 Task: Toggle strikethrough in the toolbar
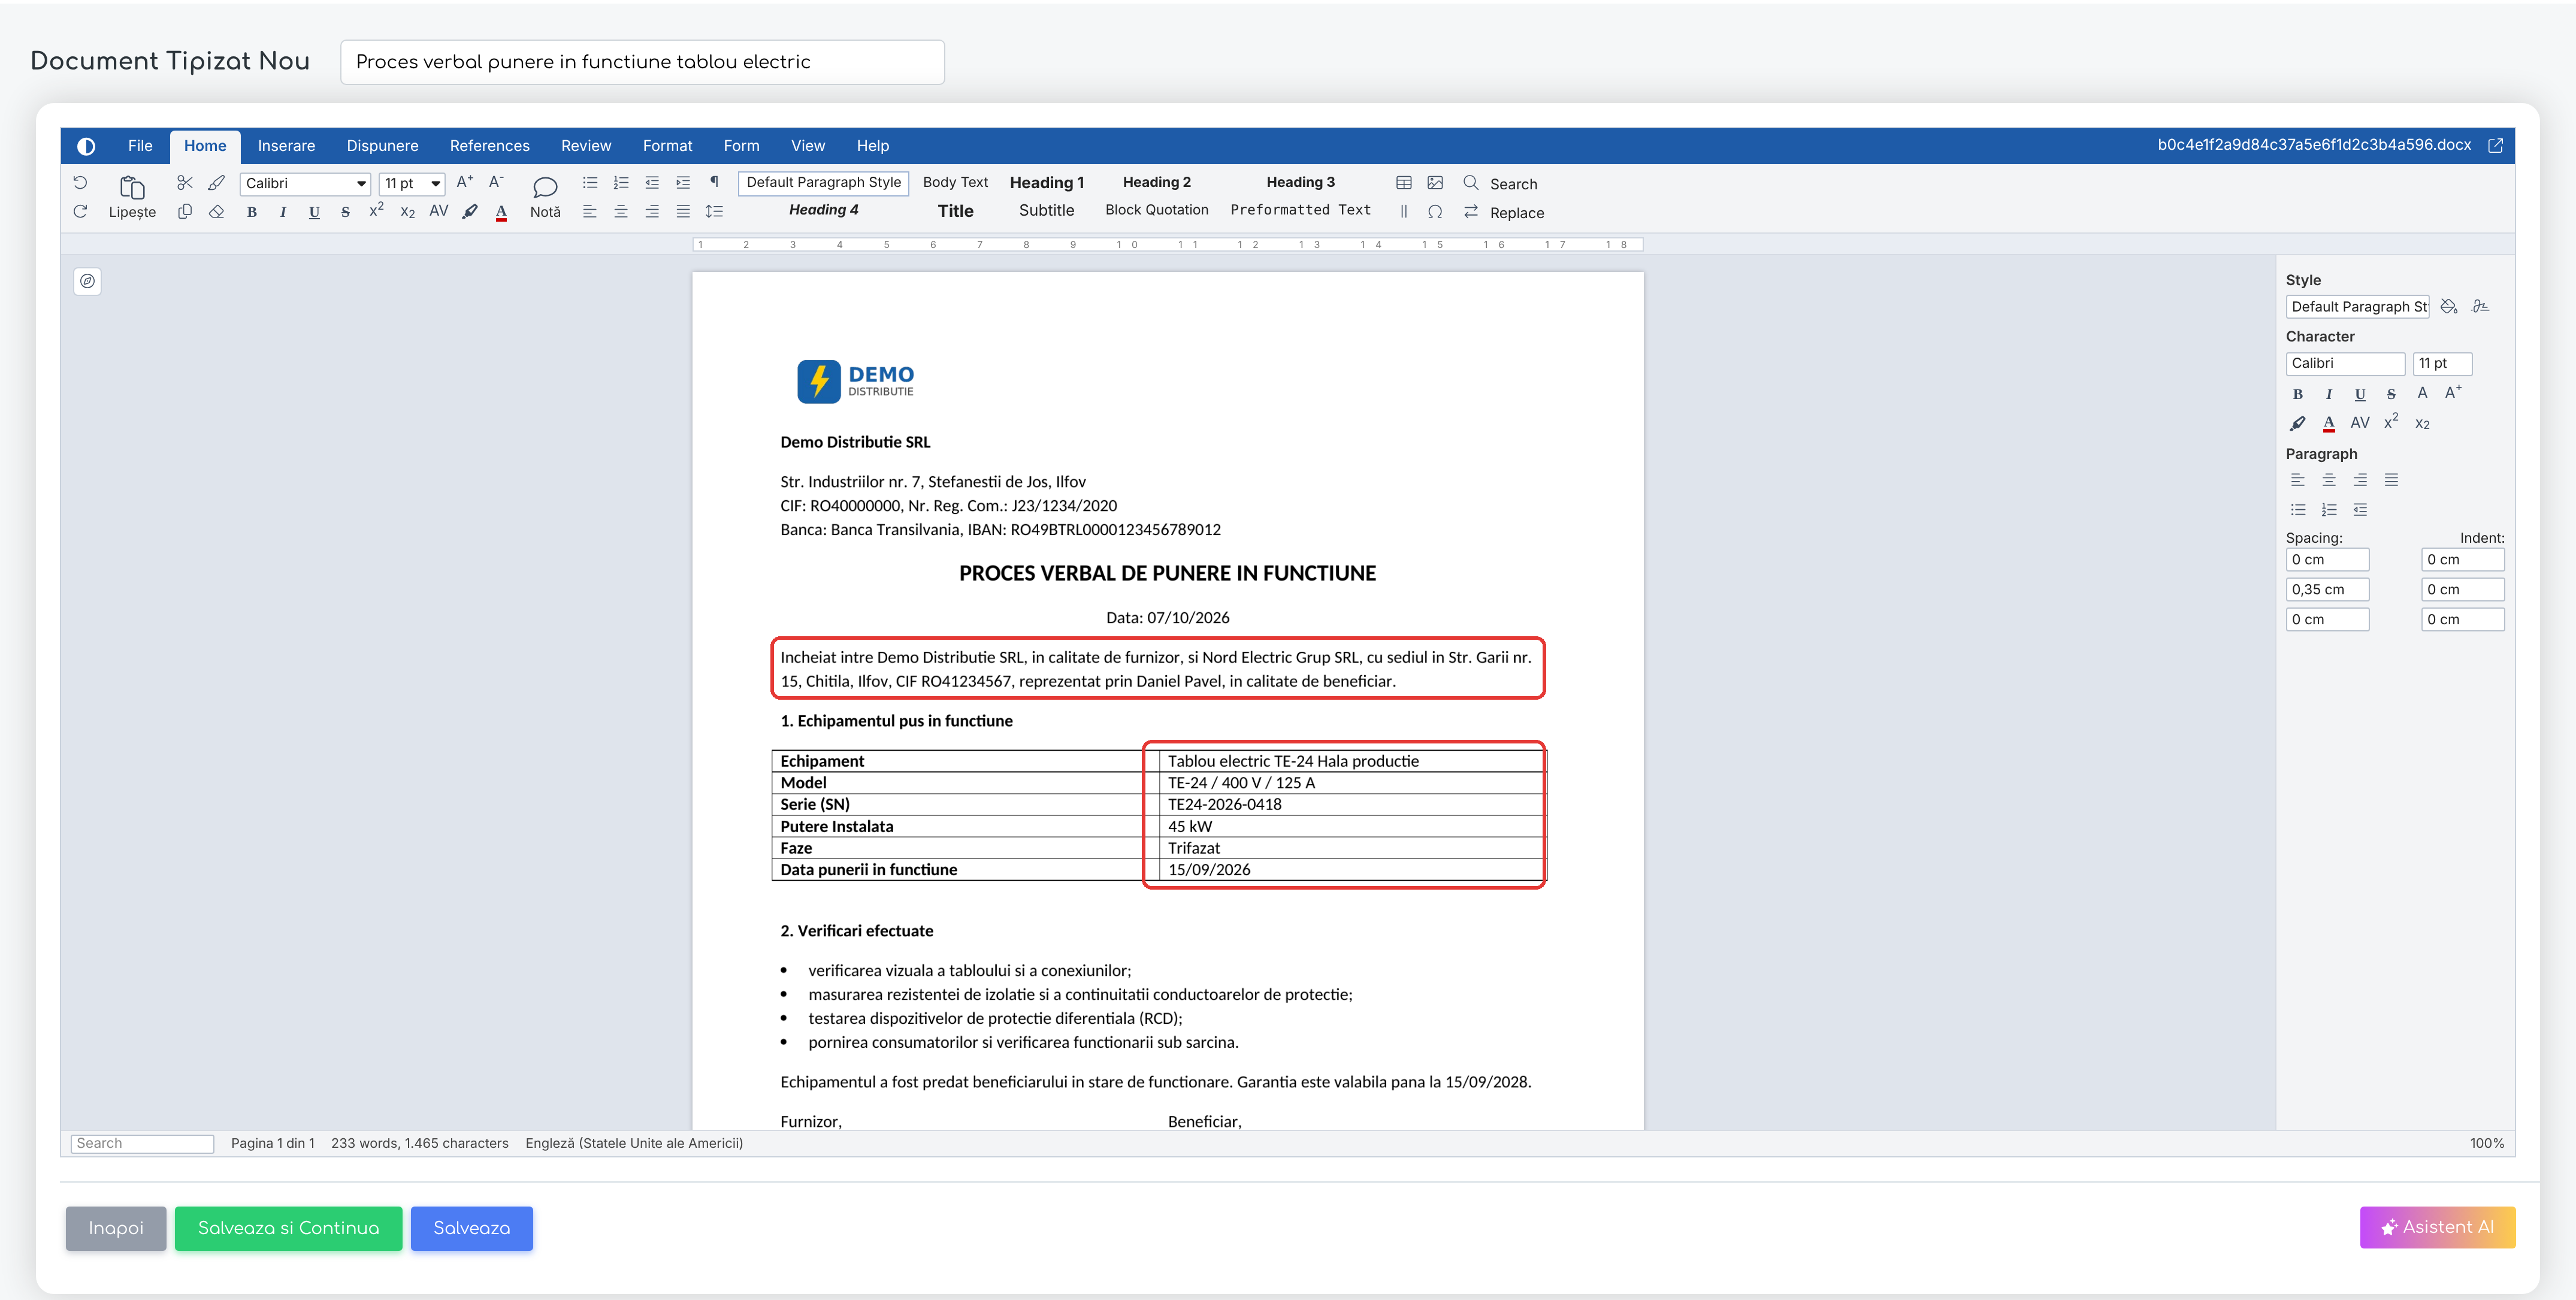pos(345,211)
